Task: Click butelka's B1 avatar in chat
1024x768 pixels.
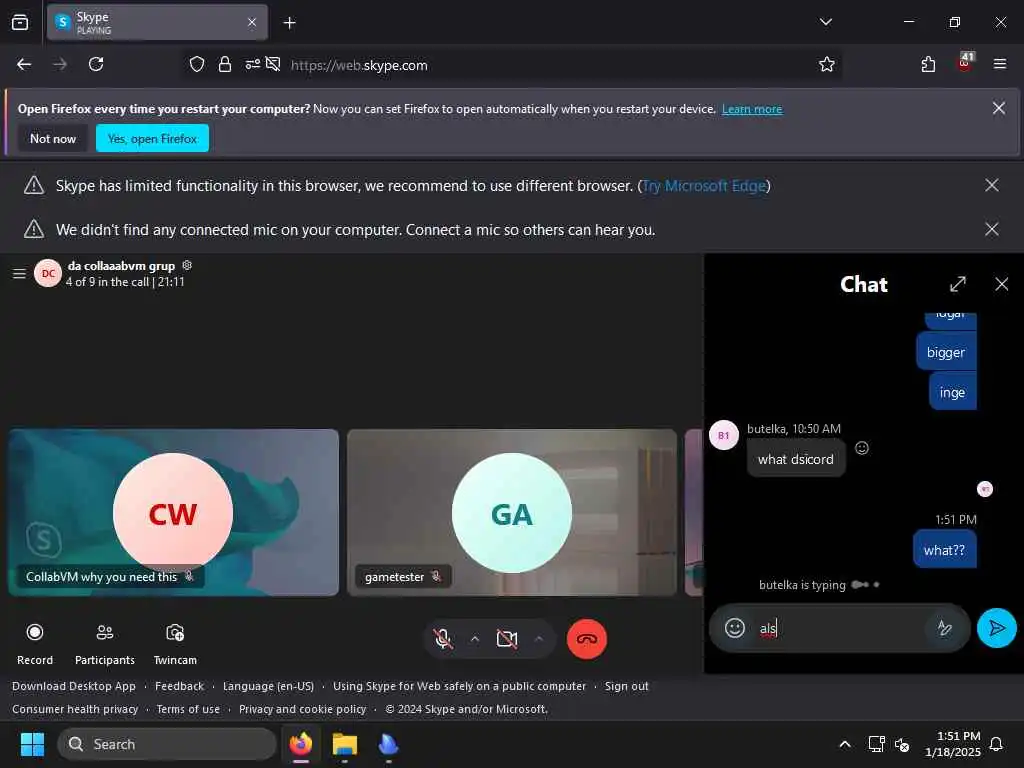Action: click(724, 435)
